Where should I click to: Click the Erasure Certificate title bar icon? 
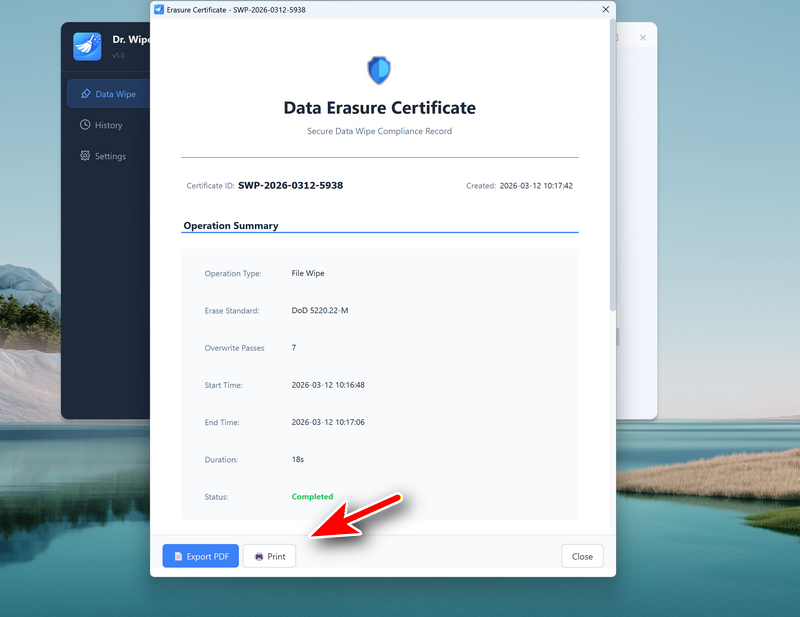[159, 9]
